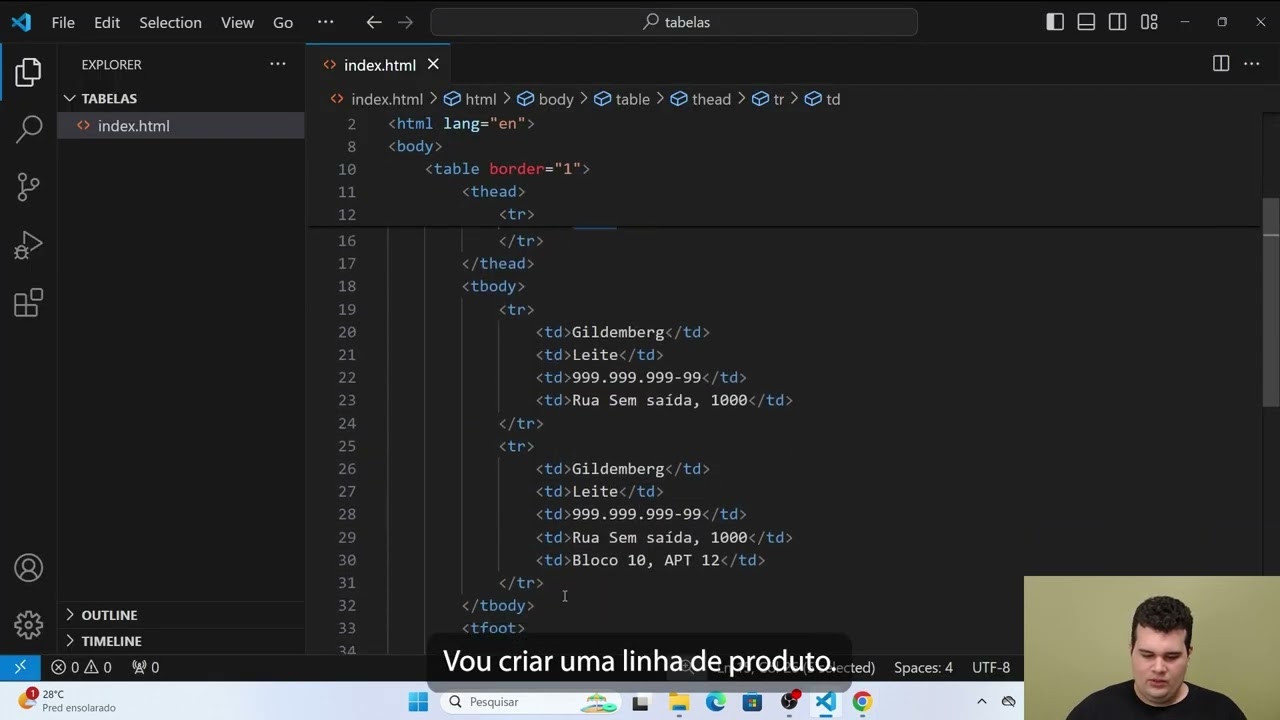
Task: Click the closing tbody tag line
Action: coord(498,605)
